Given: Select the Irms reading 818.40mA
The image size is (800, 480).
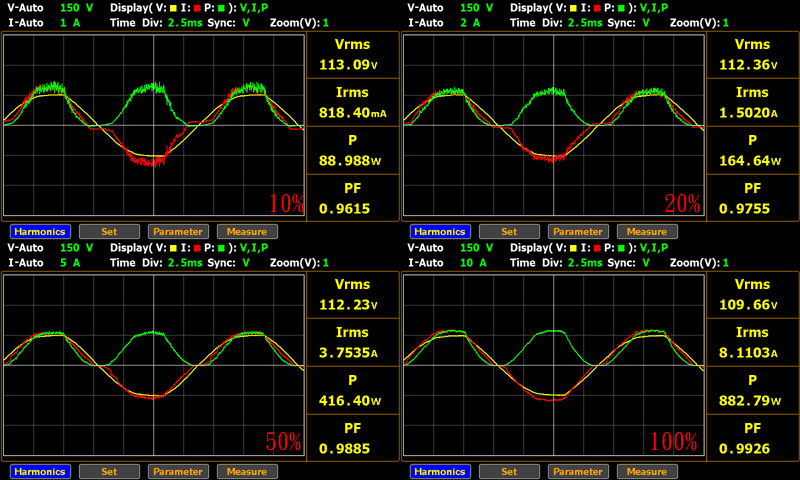Looking at the screenshot, I should click(x=353, y=113).
